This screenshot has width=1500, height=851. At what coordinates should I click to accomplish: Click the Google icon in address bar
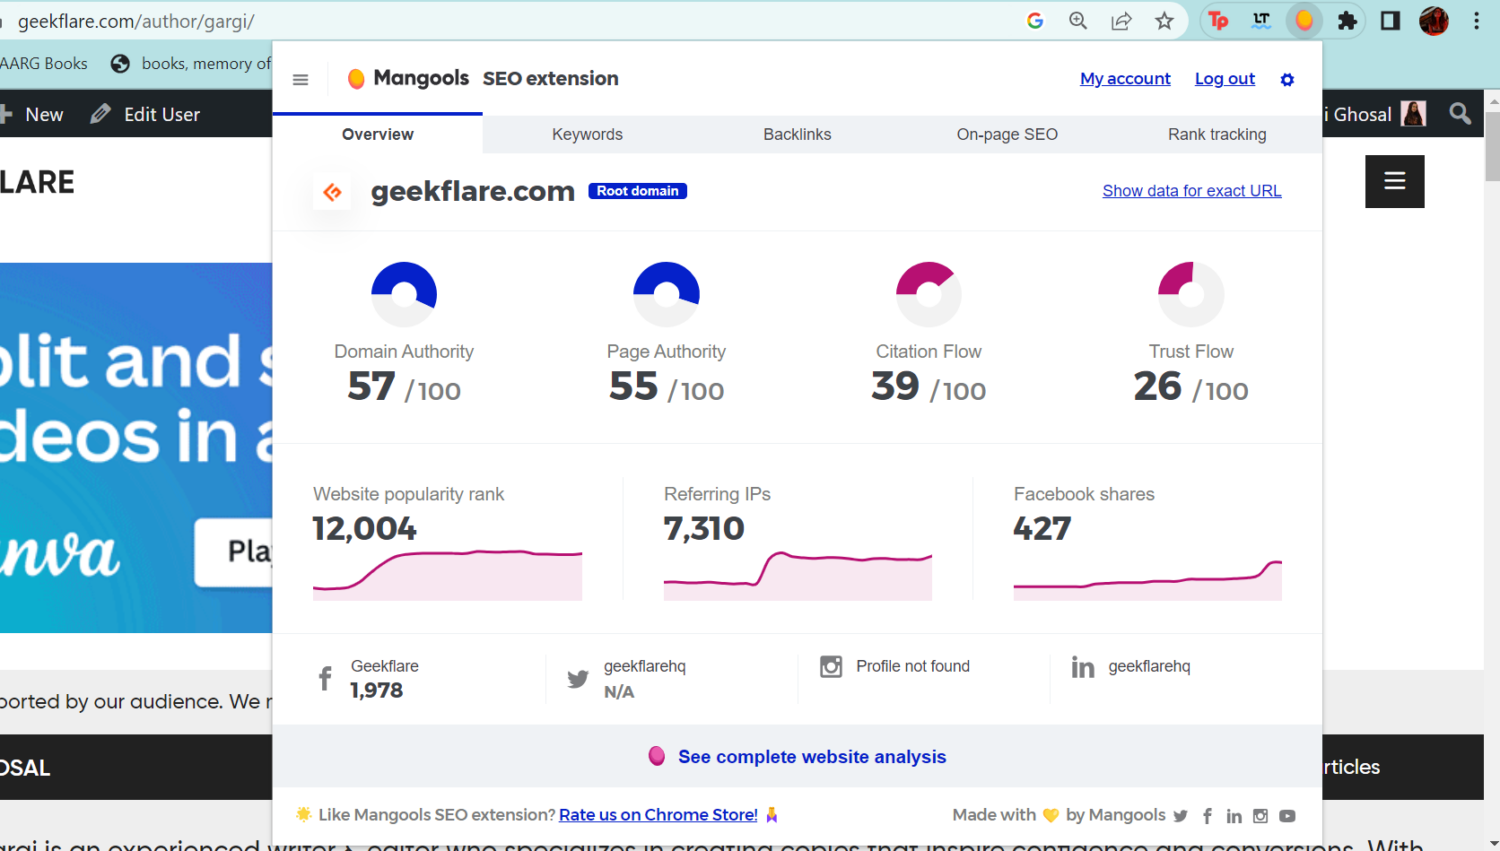(1035, 20)
